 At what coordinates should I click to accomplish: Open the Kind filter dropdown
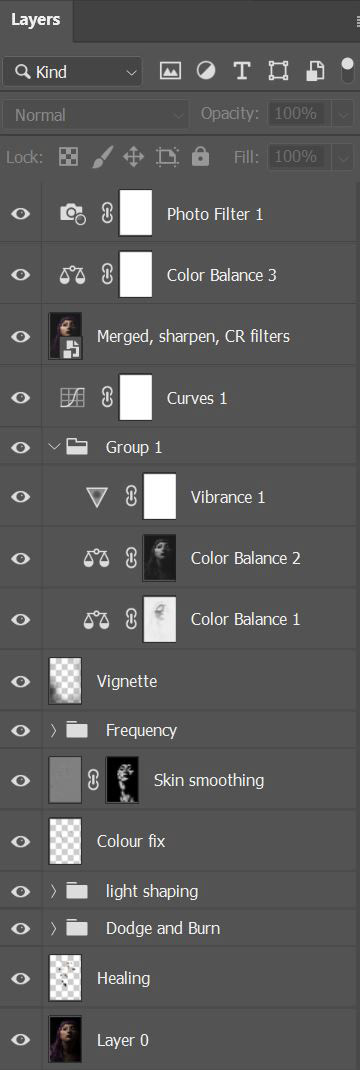[72, 71]
